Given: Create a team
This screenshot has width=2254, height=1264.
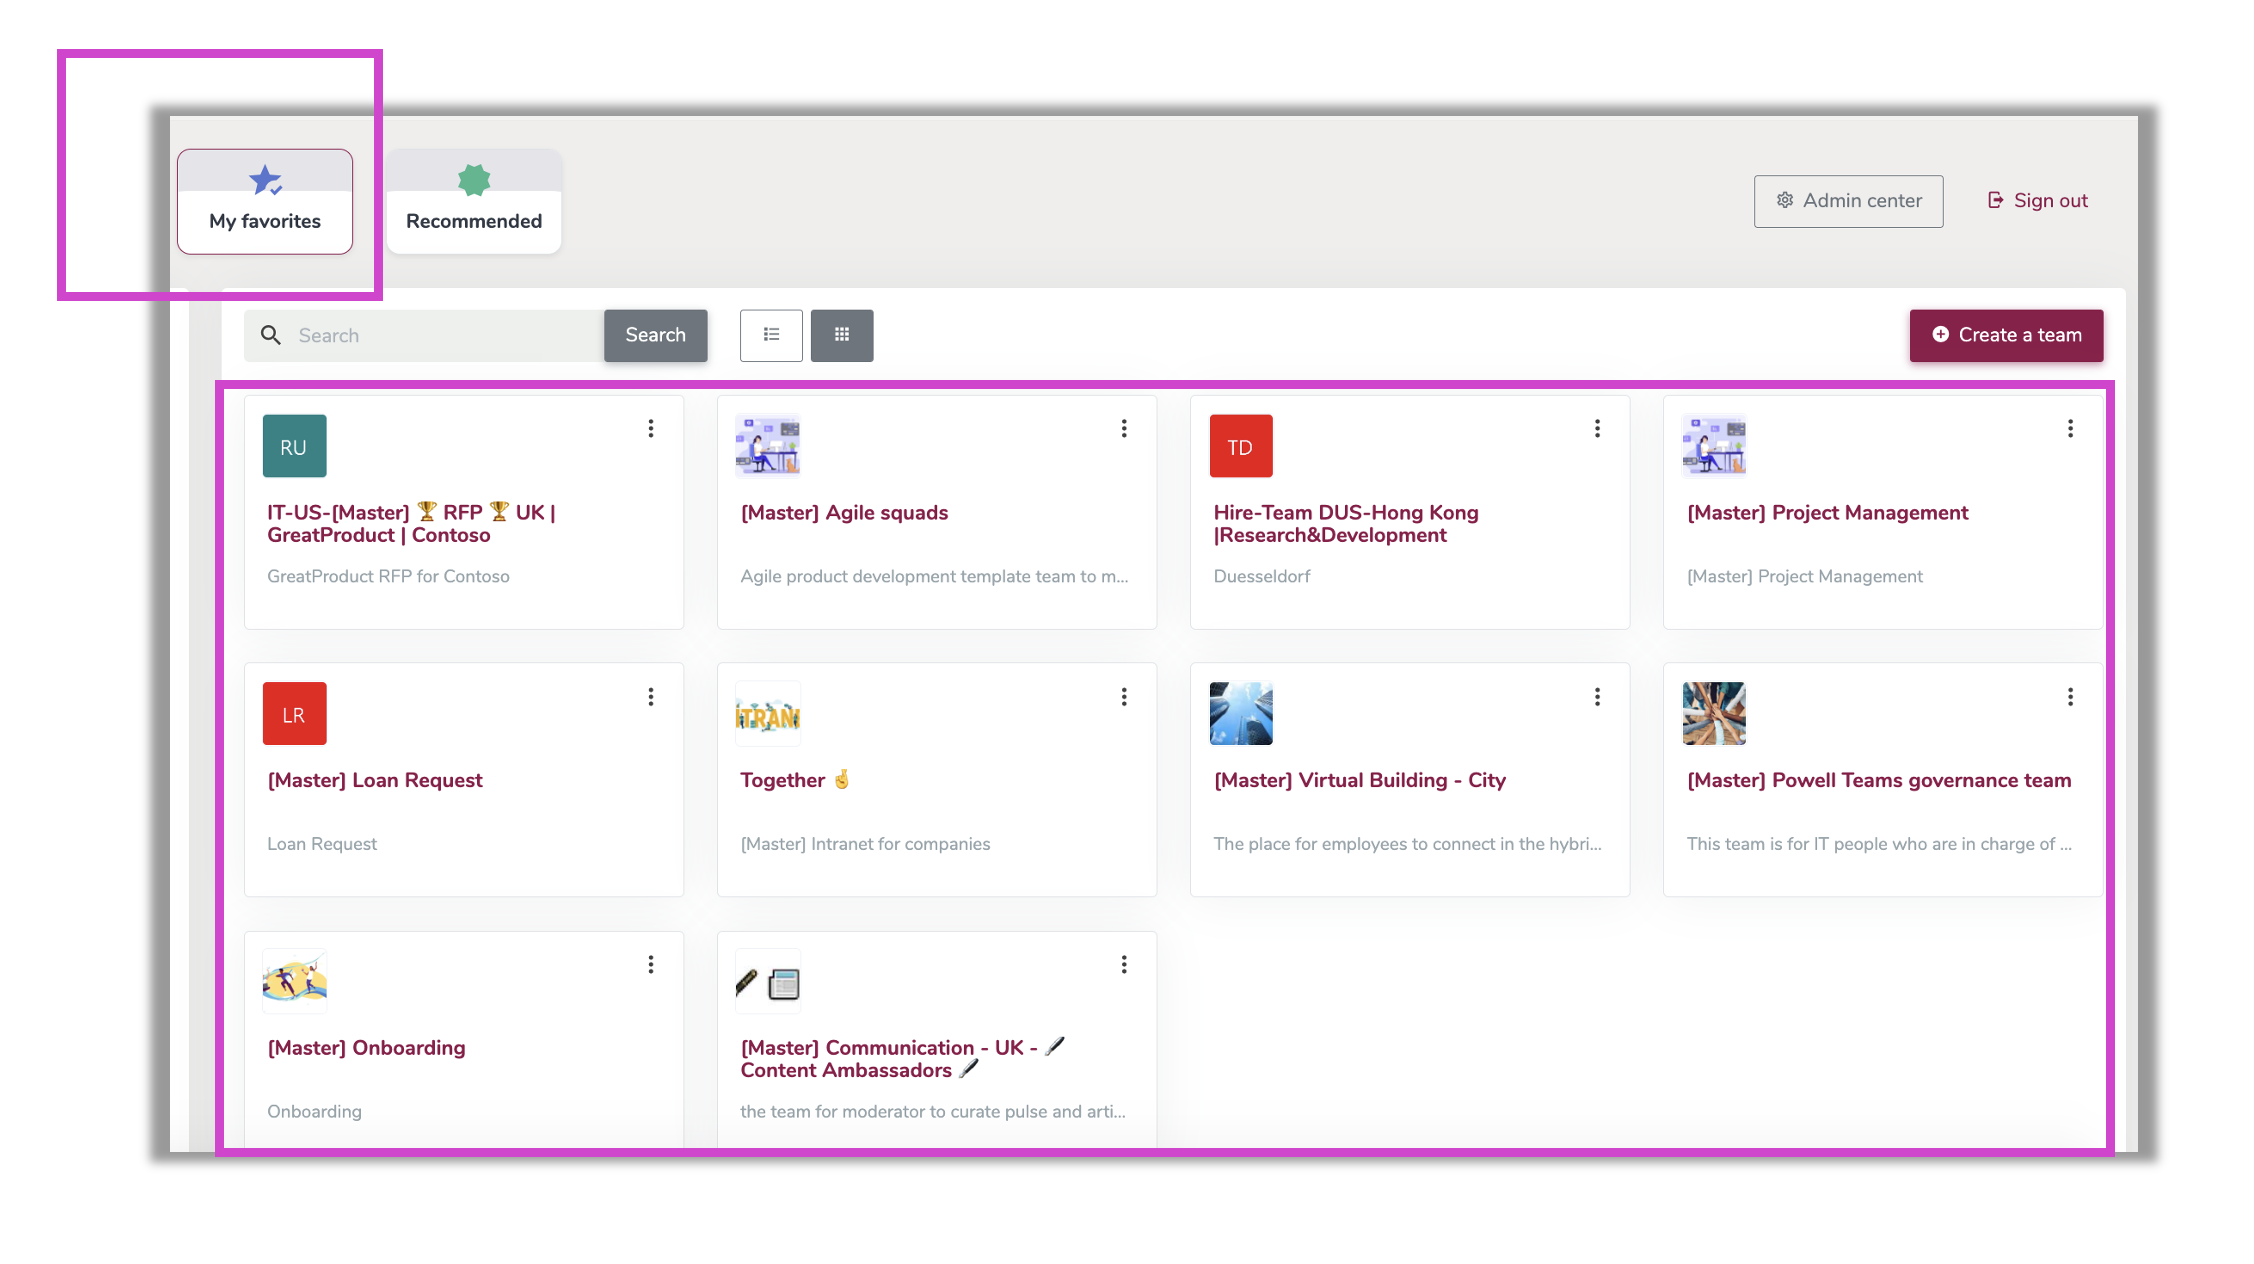Looking at the screenshot, I should pyautogui.click(x=2006, y=335).
